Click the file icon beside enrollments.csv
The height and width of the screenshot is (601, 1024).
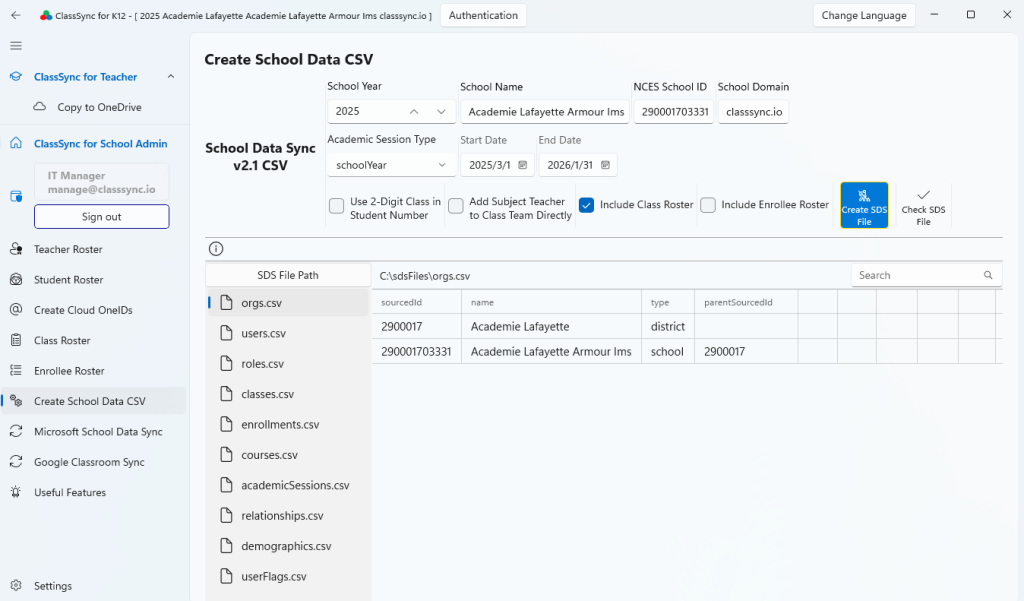[227, 424]
